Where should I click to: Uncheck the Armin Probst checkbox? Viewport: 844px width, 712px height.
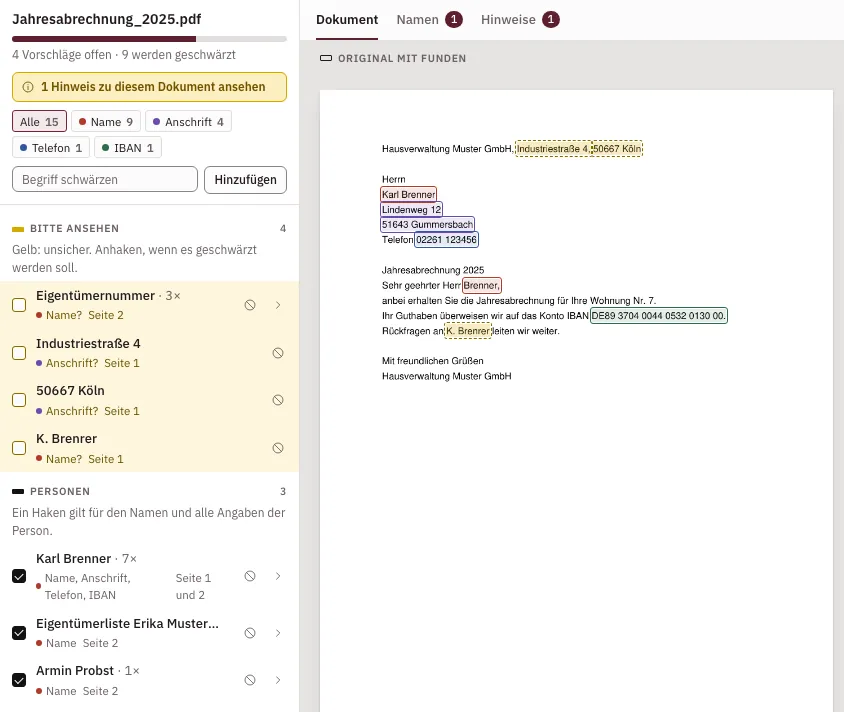pyautogui.click(x=19, y=680)
